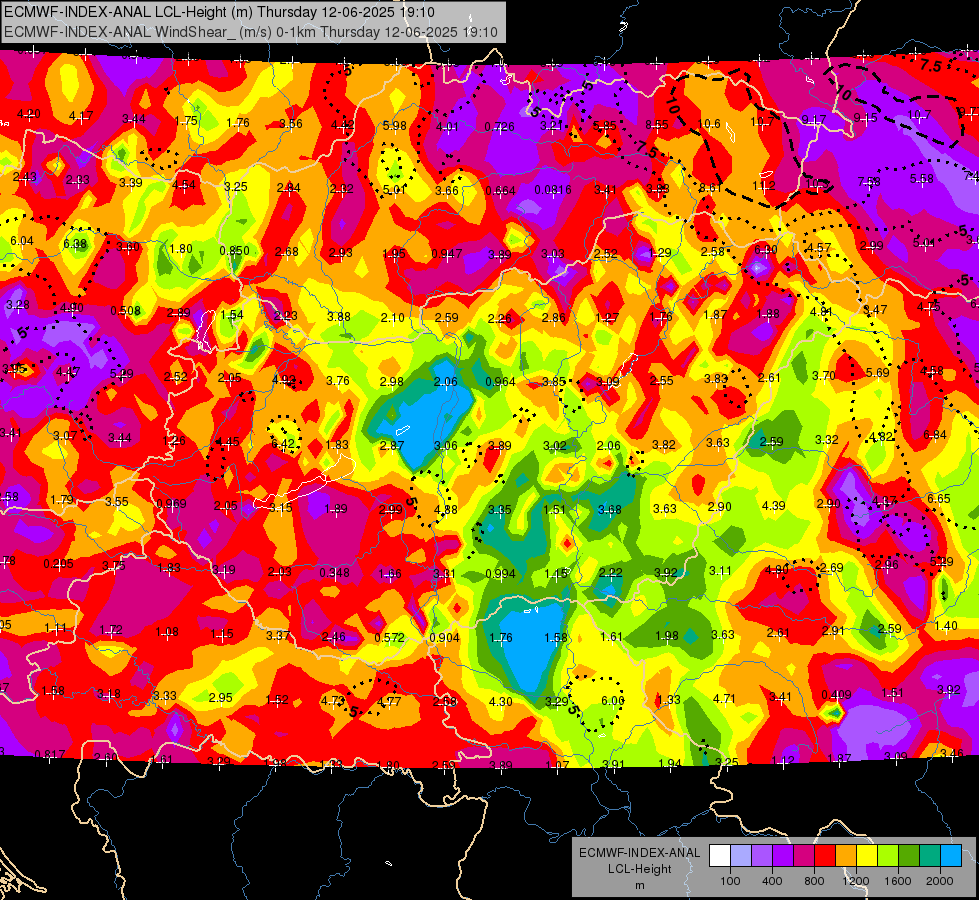The image size is (979, 900).
Task: Click the WindShear 0-1km title line
Action: (x=250, y=32)
